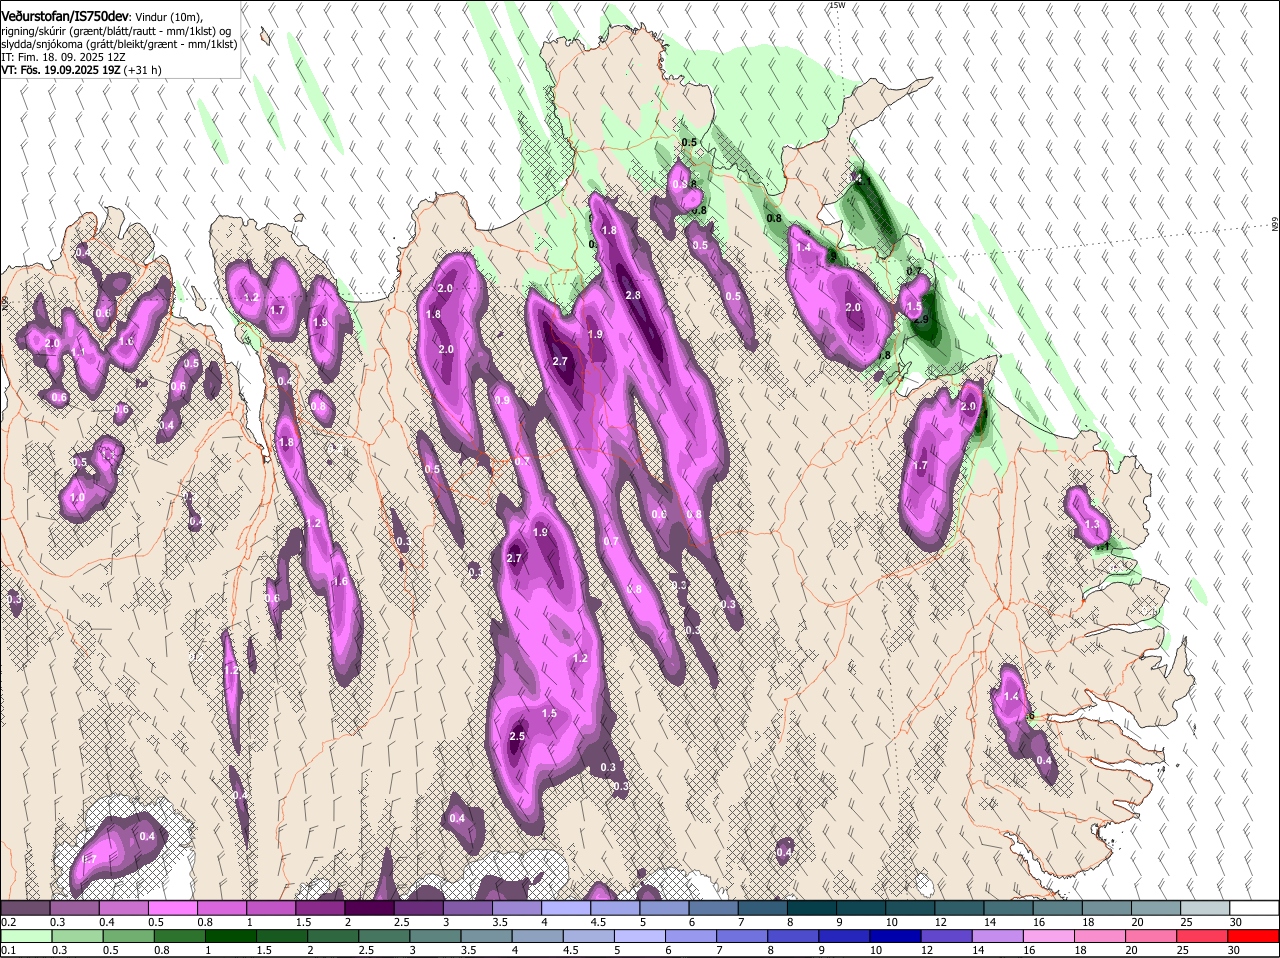Pick deep blue lower swatch starting at 10
This screenshot has height=958, width=1280.
click(897, 936)
